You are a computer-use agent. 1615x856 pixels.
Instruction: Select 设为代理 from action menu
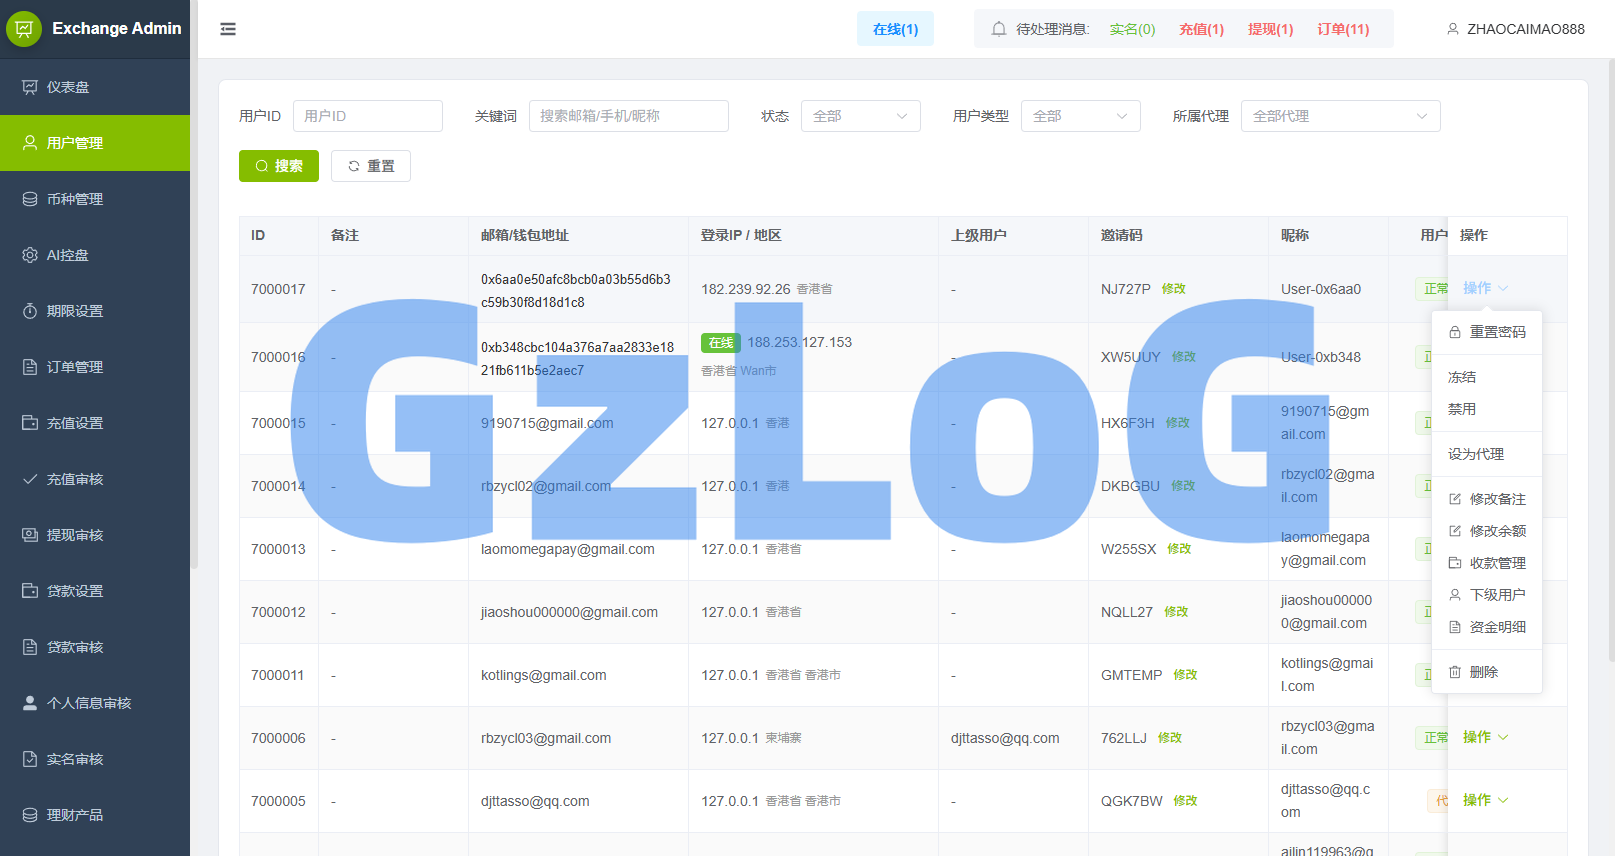tap(1487, 454)
